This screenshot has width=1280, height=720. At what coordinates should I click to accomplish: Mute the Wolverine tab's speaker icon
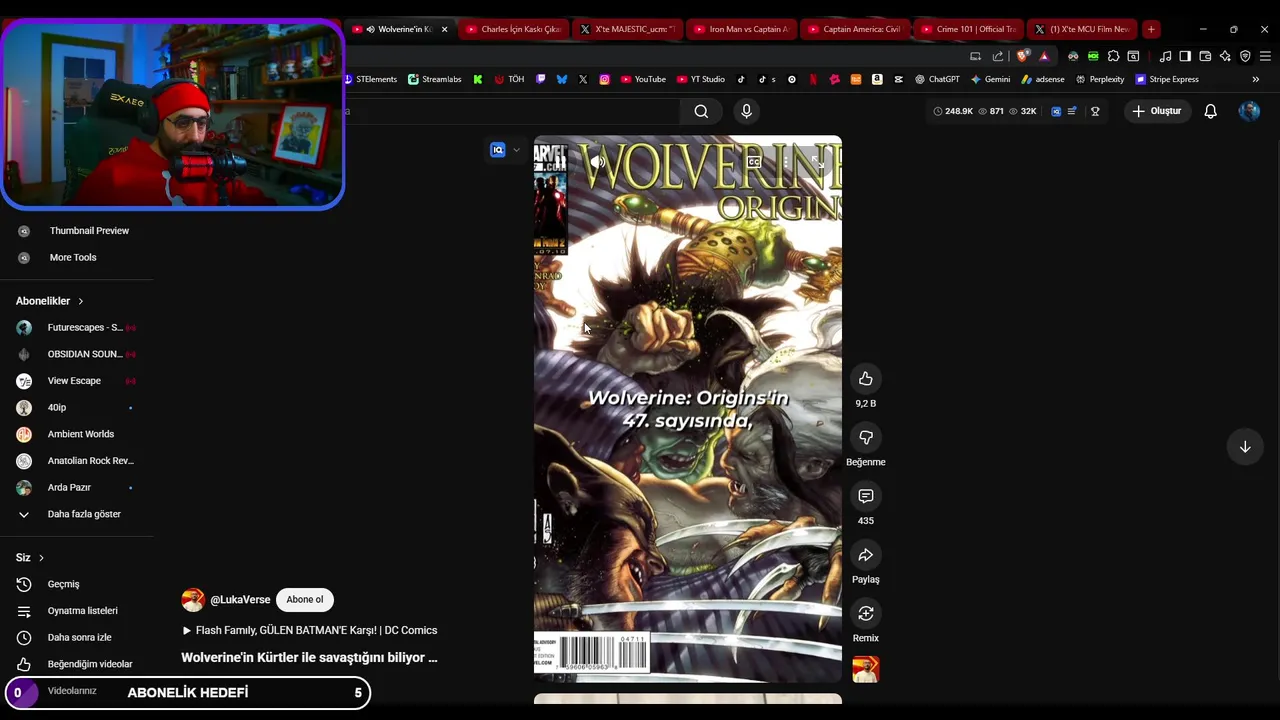click(371, 29)
